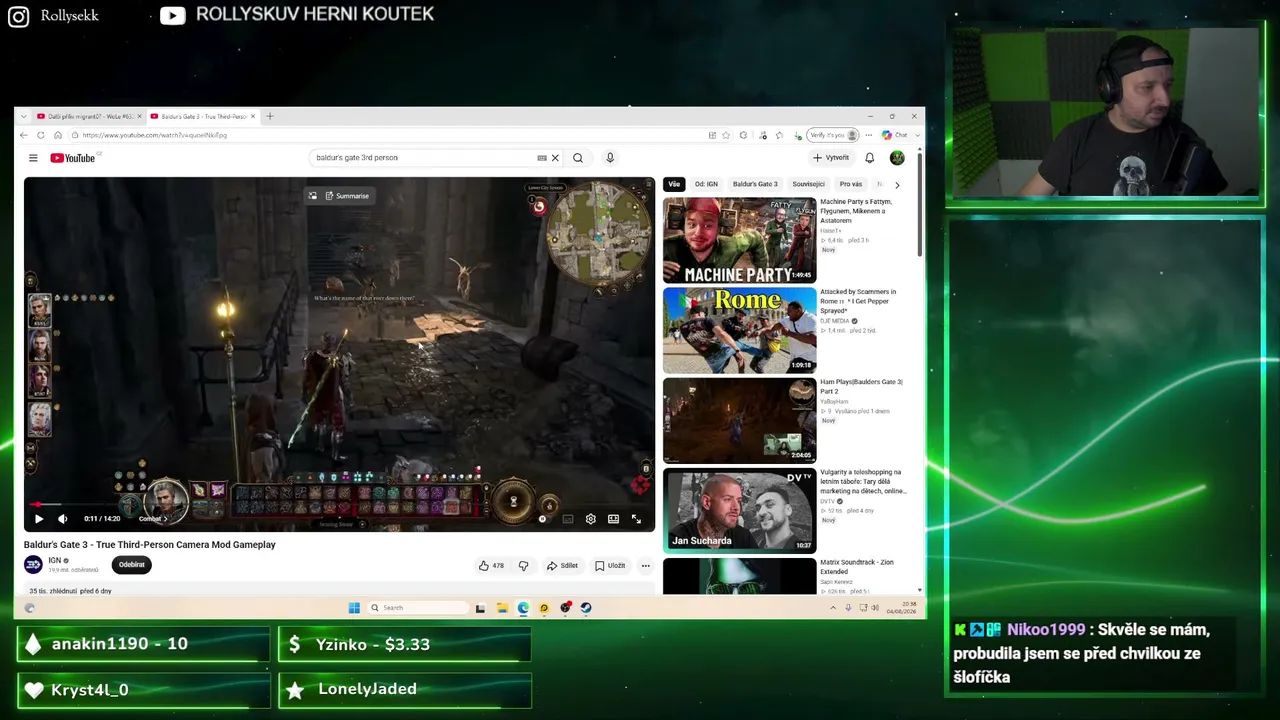This screenshot has height=720, width=1280.
Task: Click the browser address bar URL
Action: [x=155, y=135]
